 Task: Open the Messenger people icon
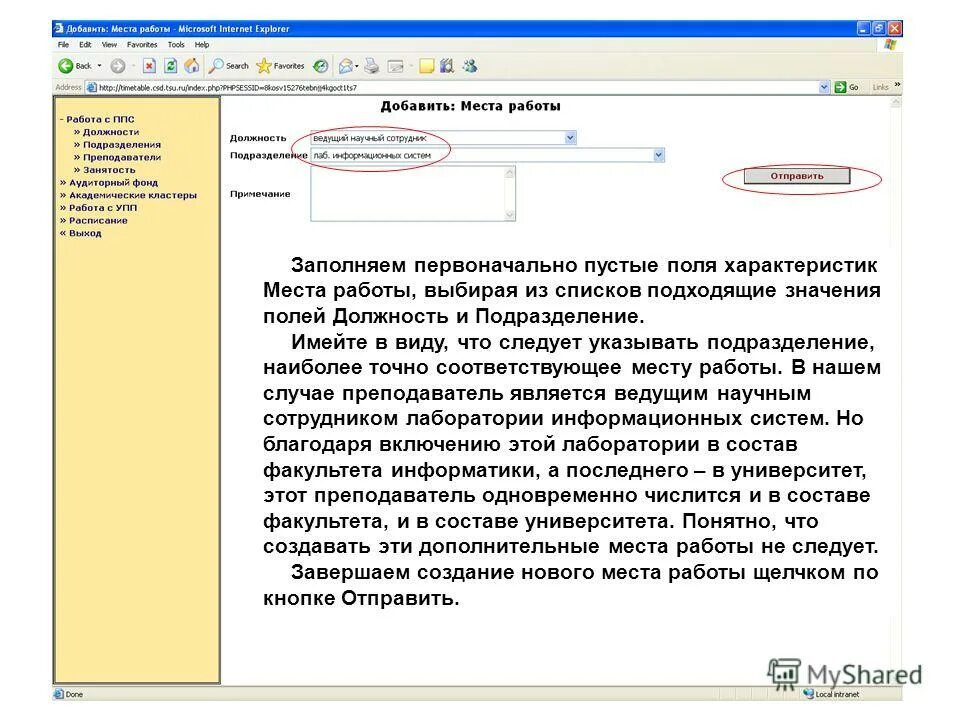(470, 66)
